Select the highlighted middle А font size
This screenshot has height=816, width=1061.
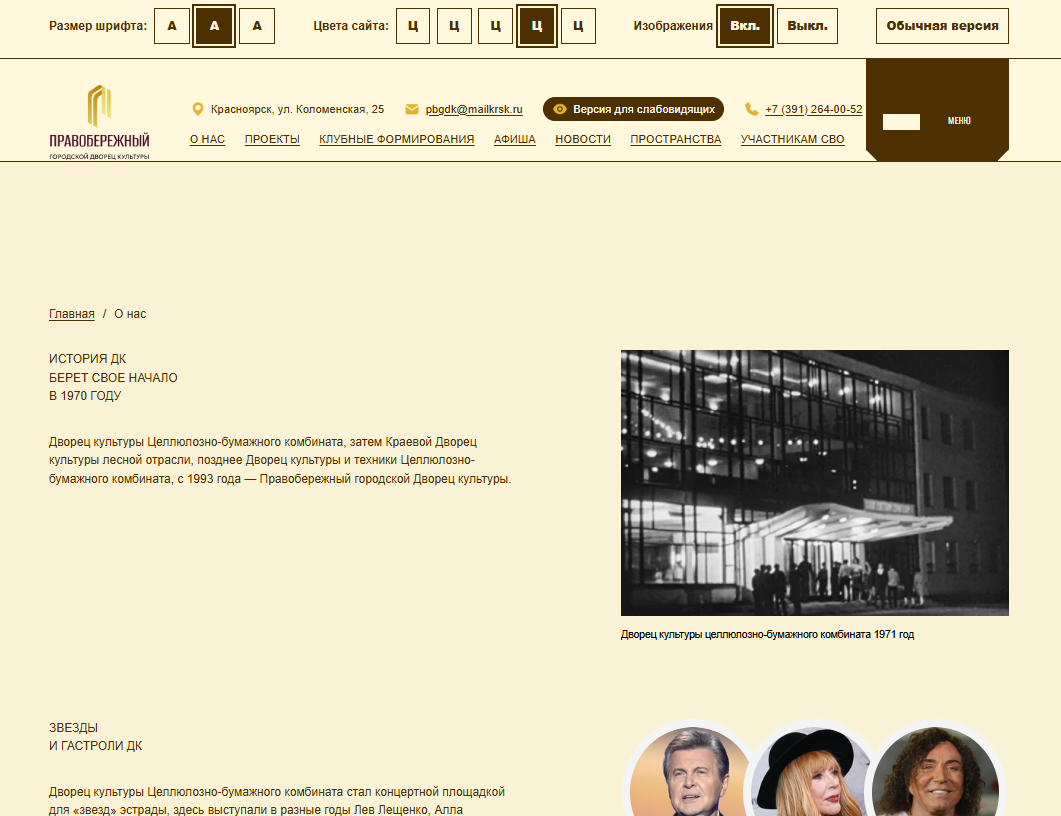pyautogui.click(x=214, y=26)
